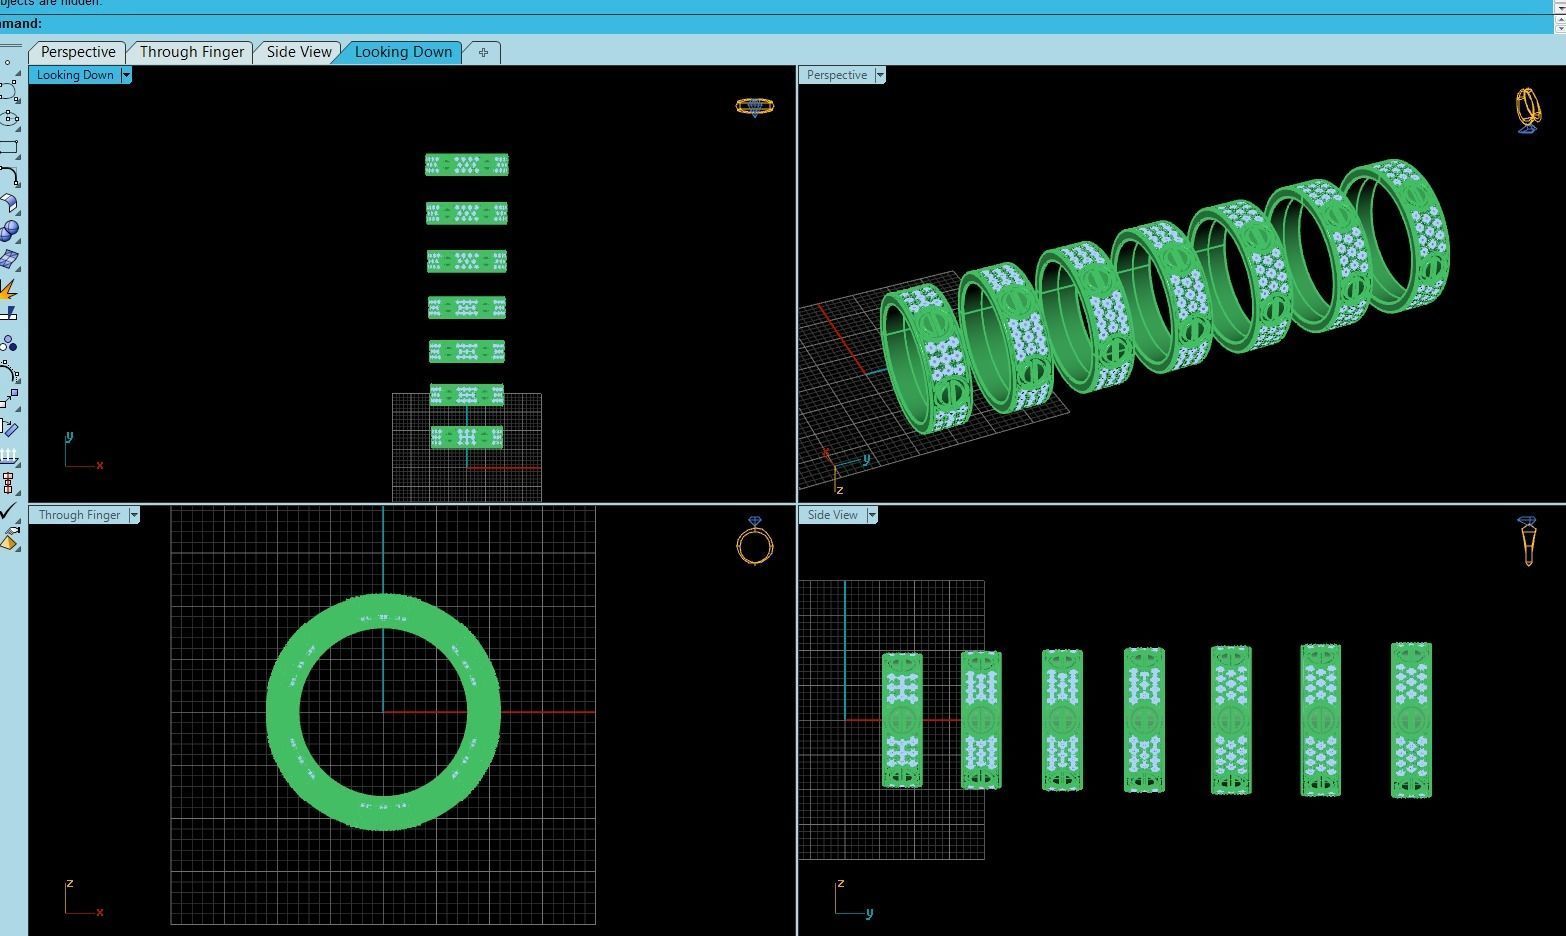Select the leftmost ring in Perspective view
Screen dimensions: 1566x936
925,358
